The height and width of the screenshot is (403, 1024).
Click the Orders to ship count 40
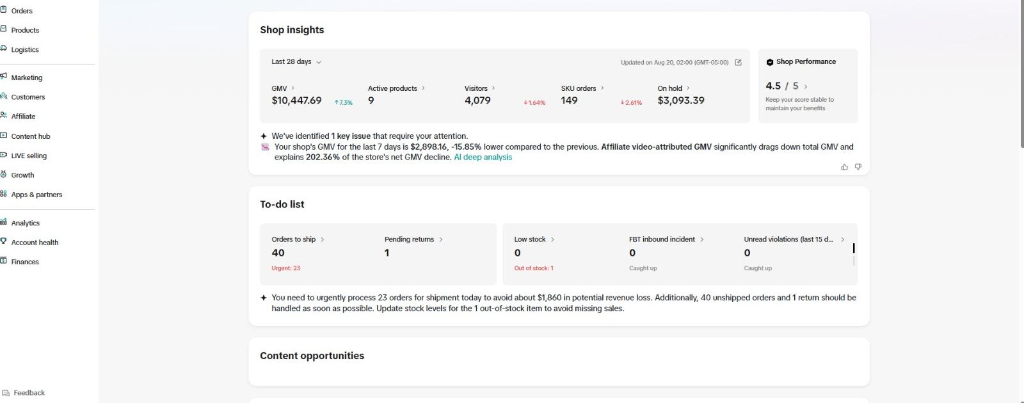coord(278,253)
